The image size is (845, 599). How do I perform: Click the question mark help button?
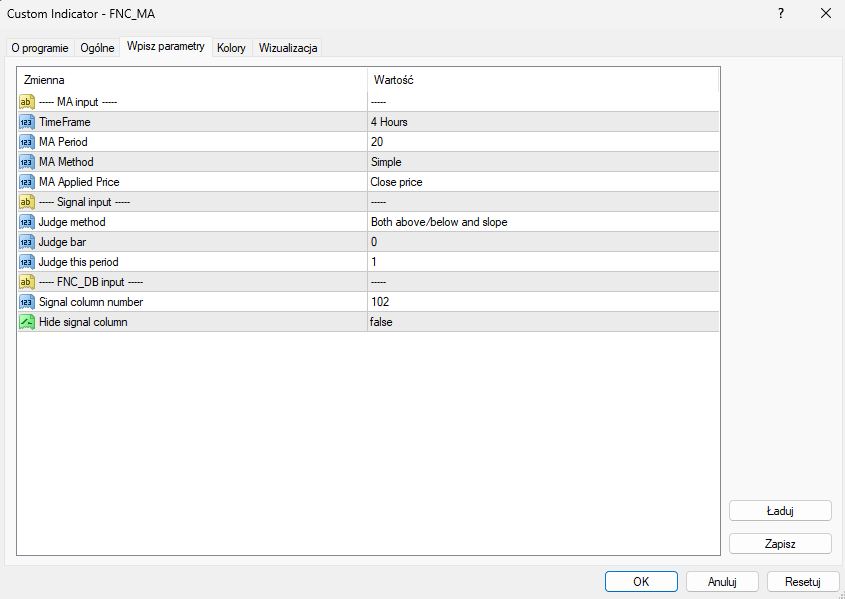pos(780,13)
